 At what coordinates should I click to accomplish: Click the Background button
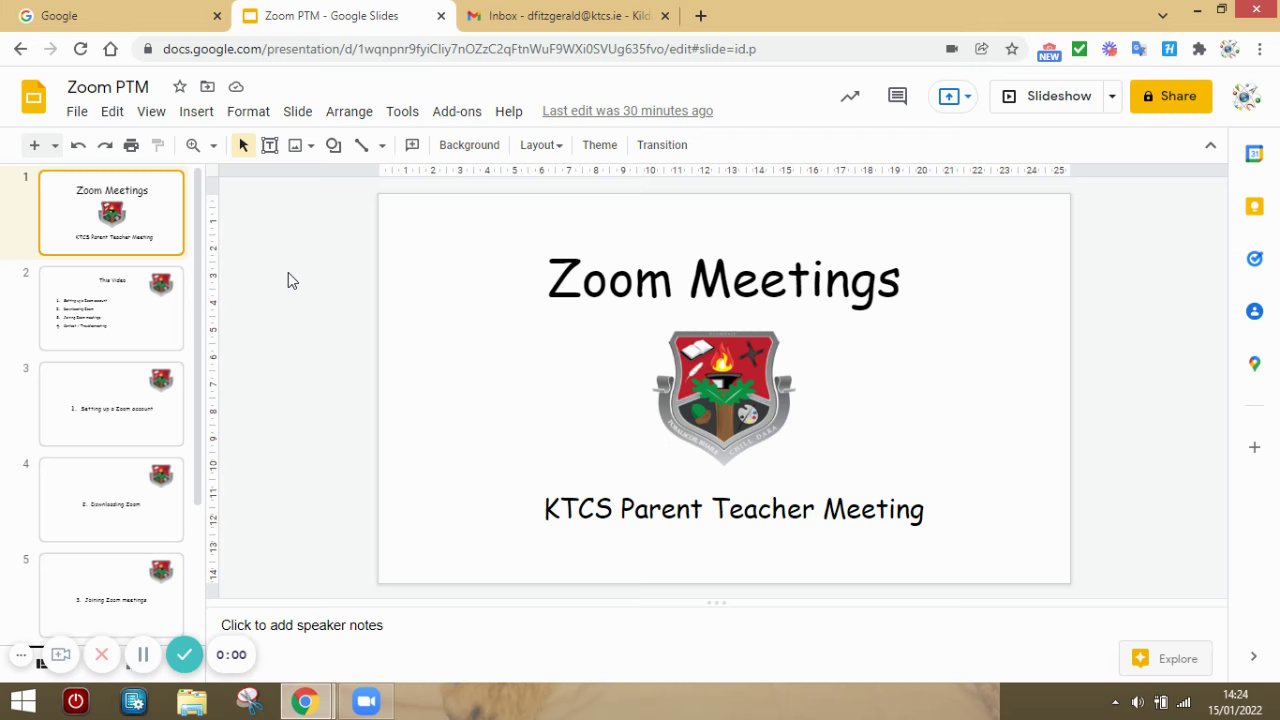[x=469, y=145]
